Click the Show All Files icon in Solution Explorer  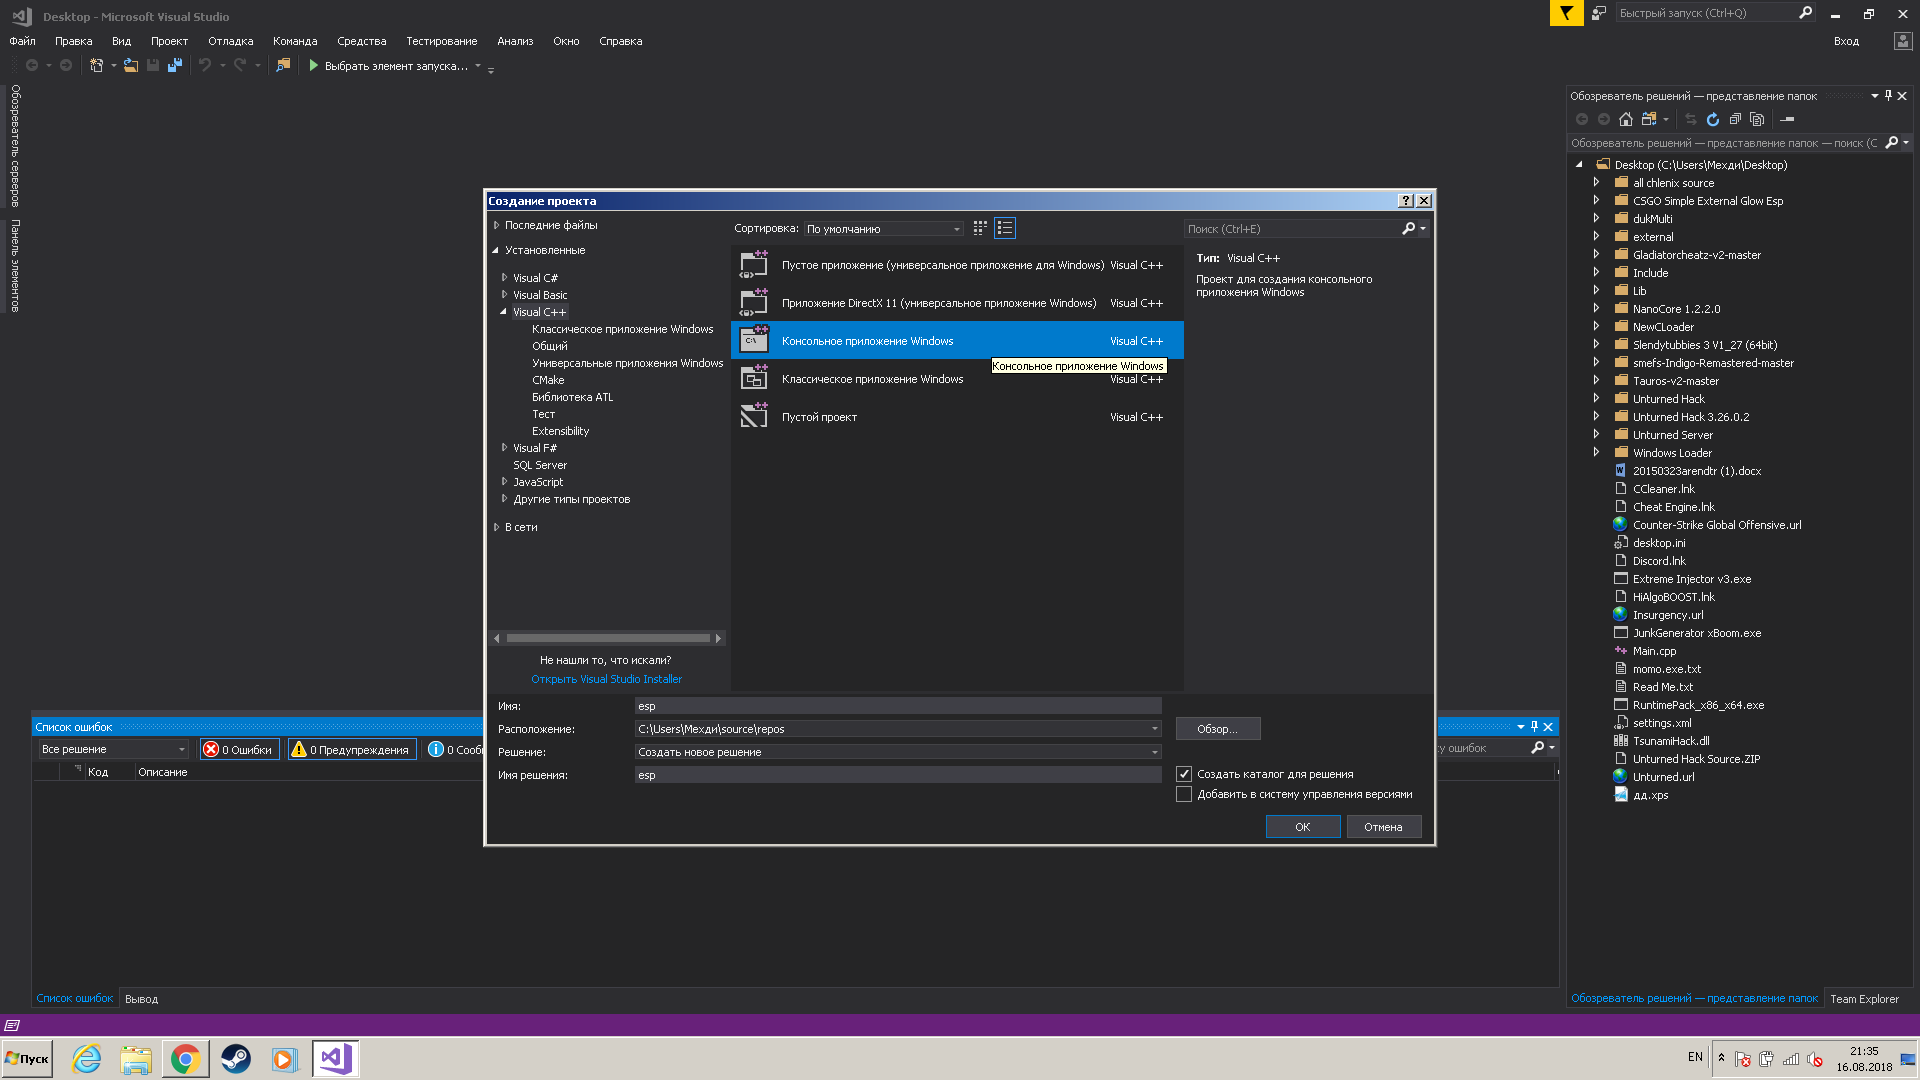1757,119
